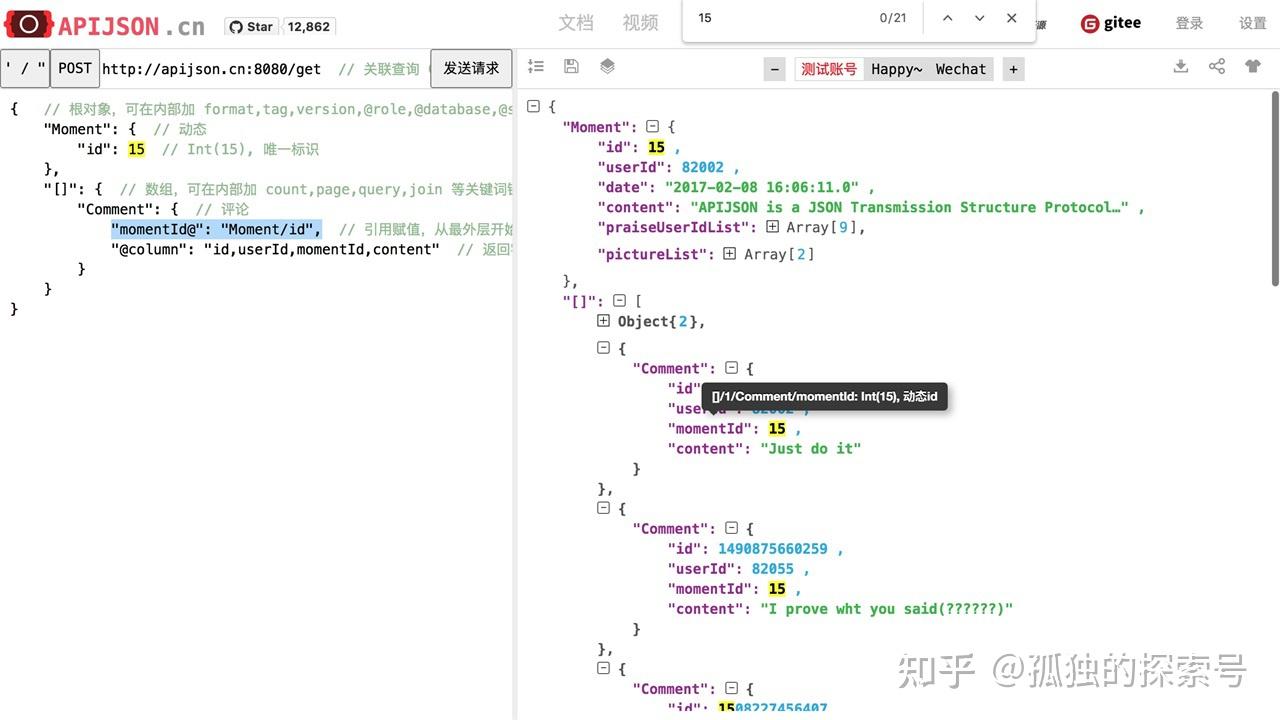Expand the Object{2} item

603,321
